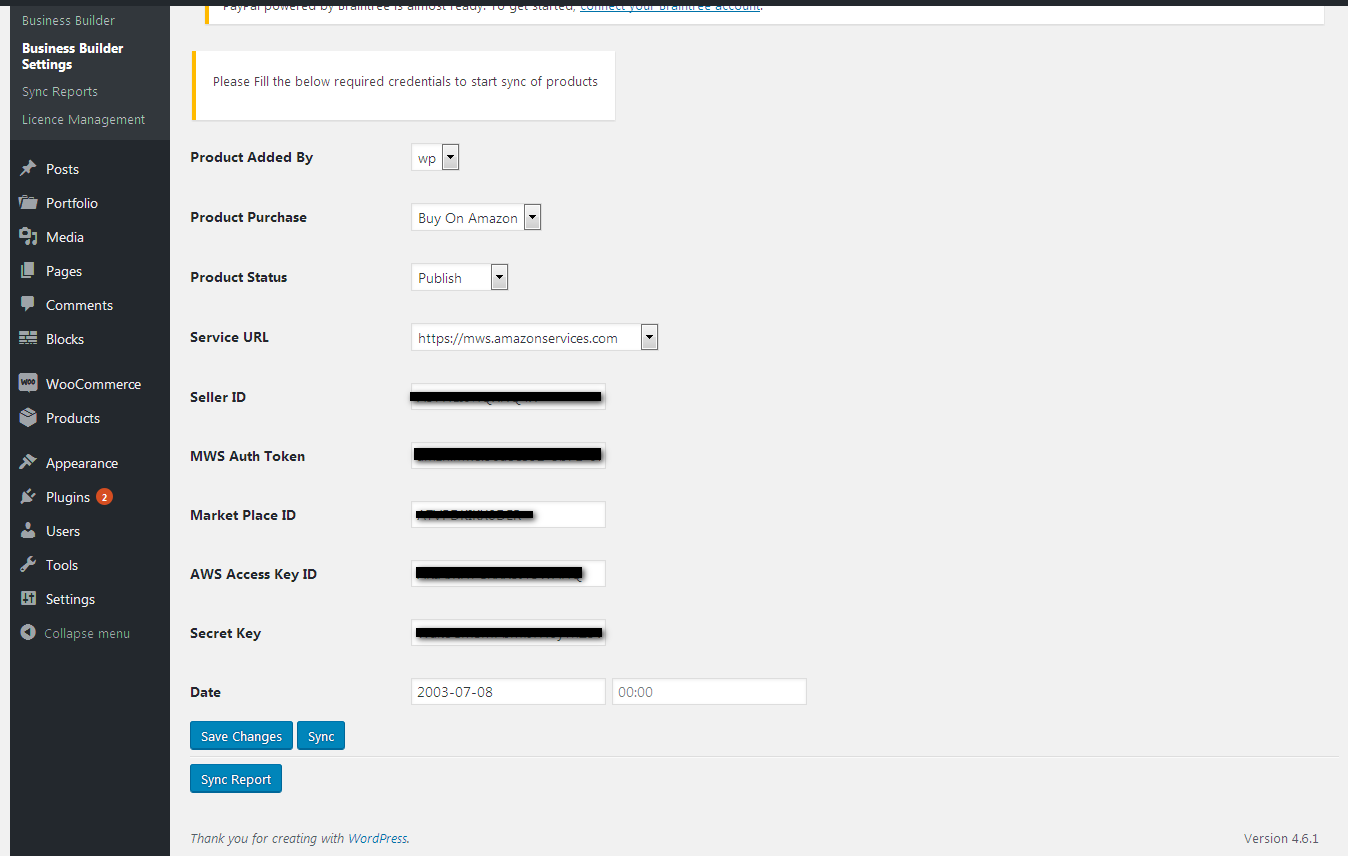
Task: Click the Posts pushpin icon
Action: (x=28, y=169)
